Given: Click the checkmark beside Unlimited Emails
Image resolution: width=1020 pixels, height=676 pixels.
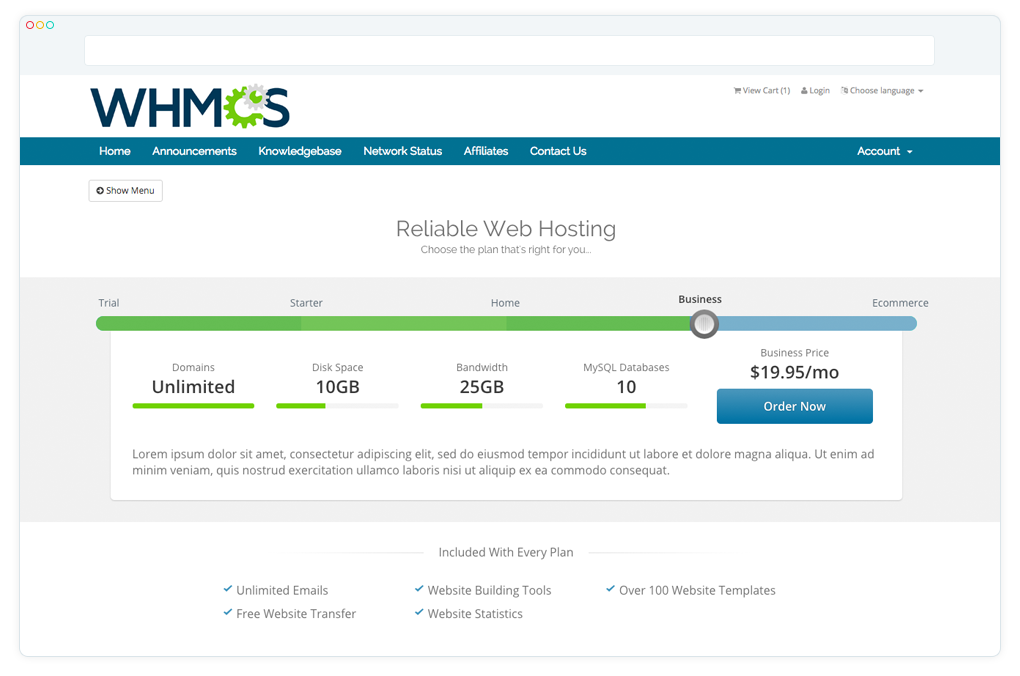Looking at the screenshot, I should click(x=228, y=589).
